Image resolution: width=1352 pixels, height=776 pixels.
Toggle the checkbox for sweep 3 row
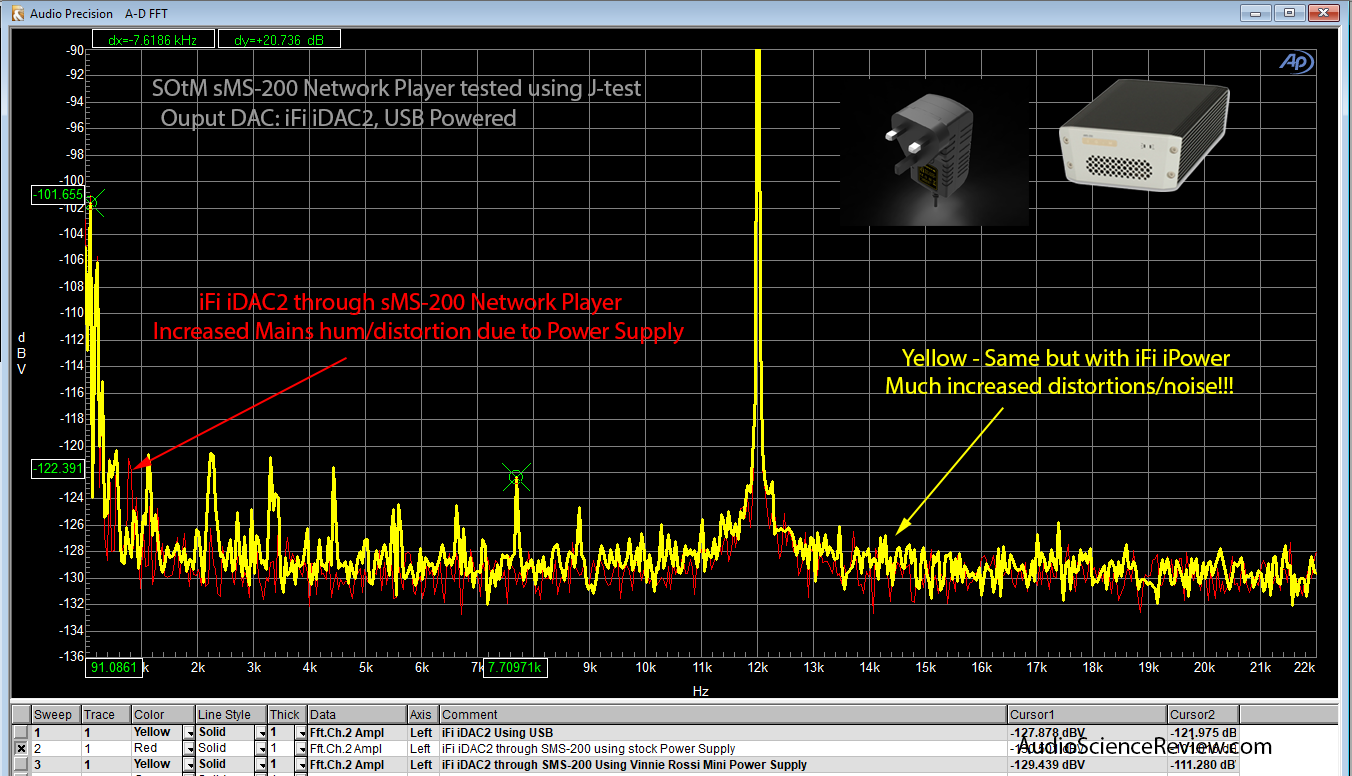(x=21, y=764)
